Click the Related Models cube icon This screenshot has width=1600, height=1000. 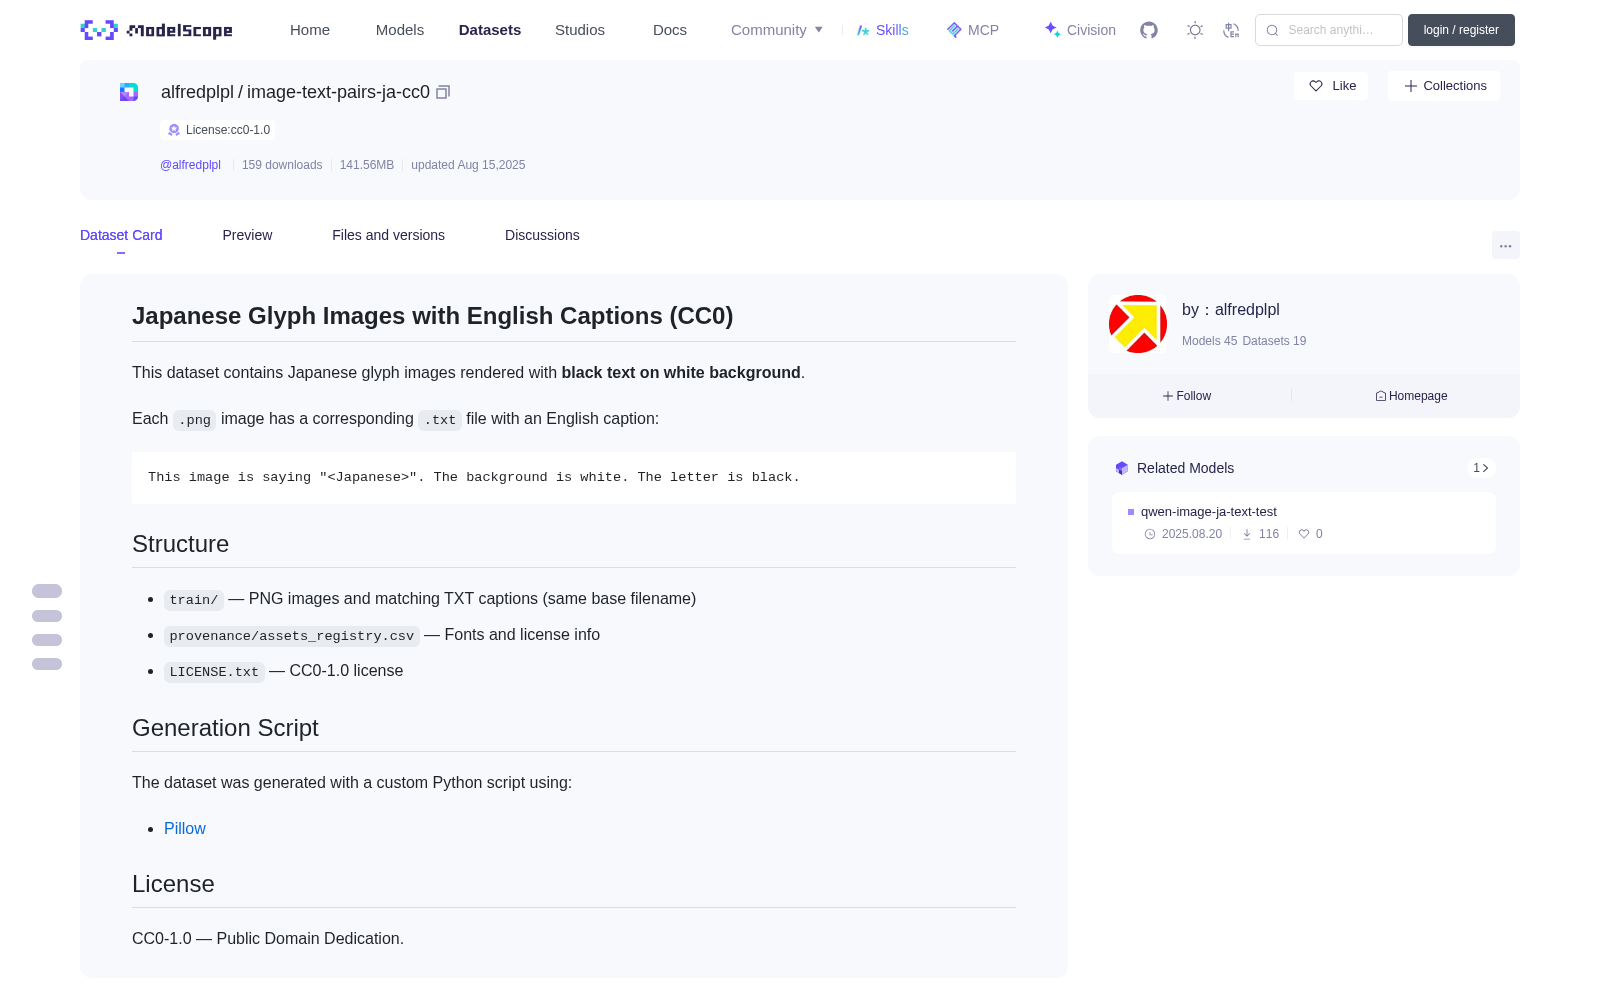tap(1122, 468)
